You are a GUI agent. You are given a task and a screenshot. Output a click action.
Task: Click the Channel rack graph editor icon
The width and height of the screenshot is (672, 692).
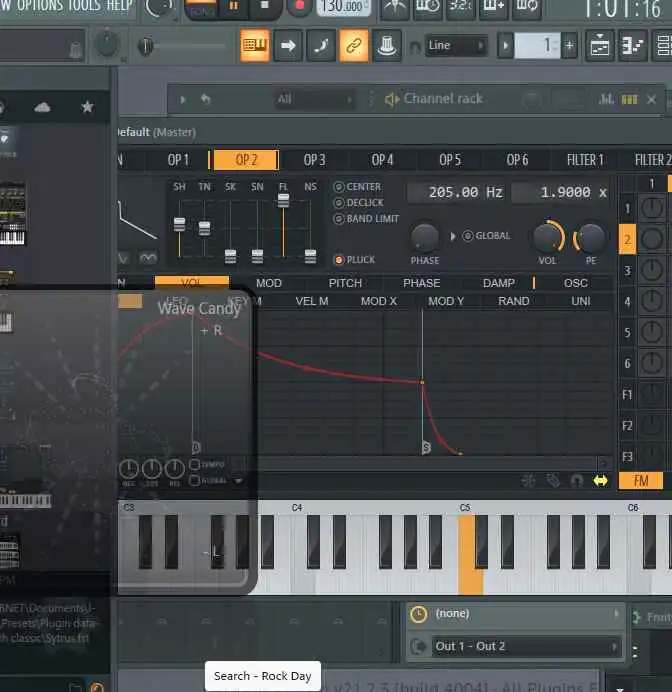point(606,99)
